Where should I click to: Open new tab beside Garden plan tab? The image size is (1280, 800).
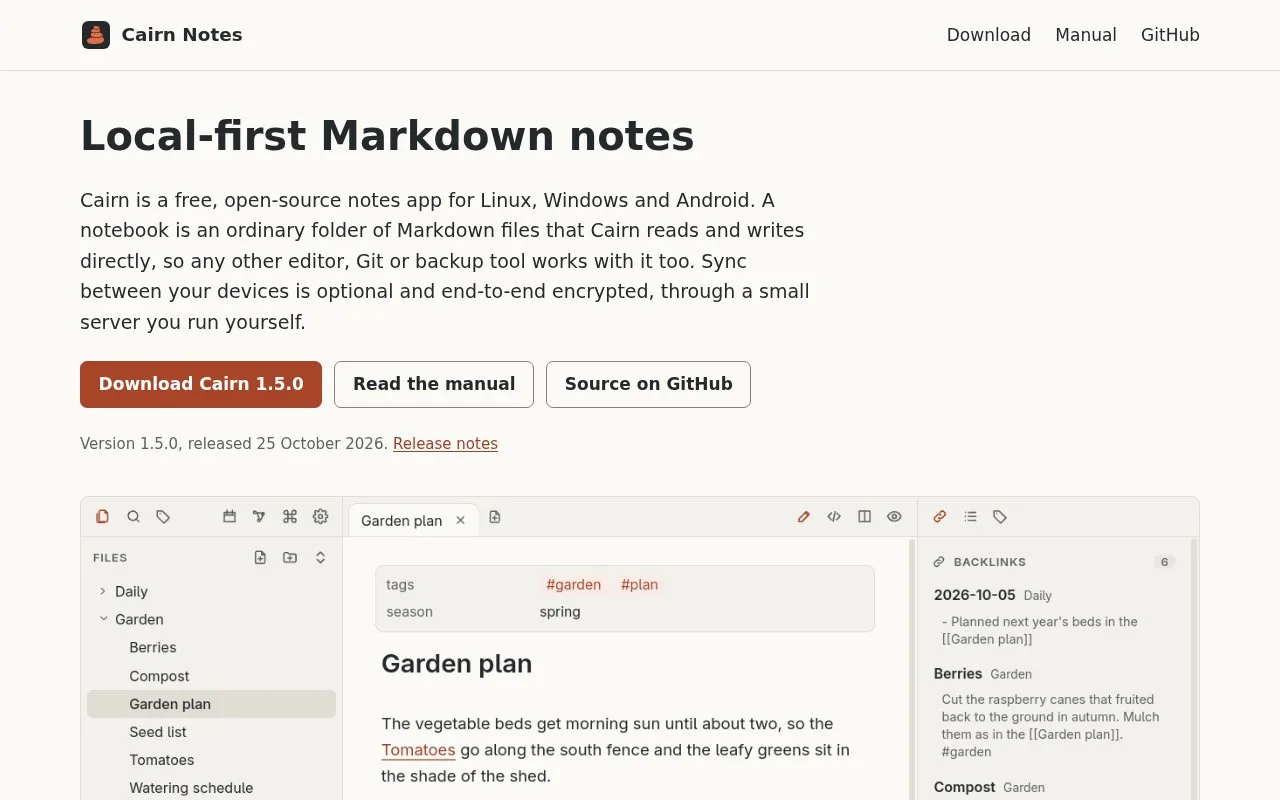(495, 517)
